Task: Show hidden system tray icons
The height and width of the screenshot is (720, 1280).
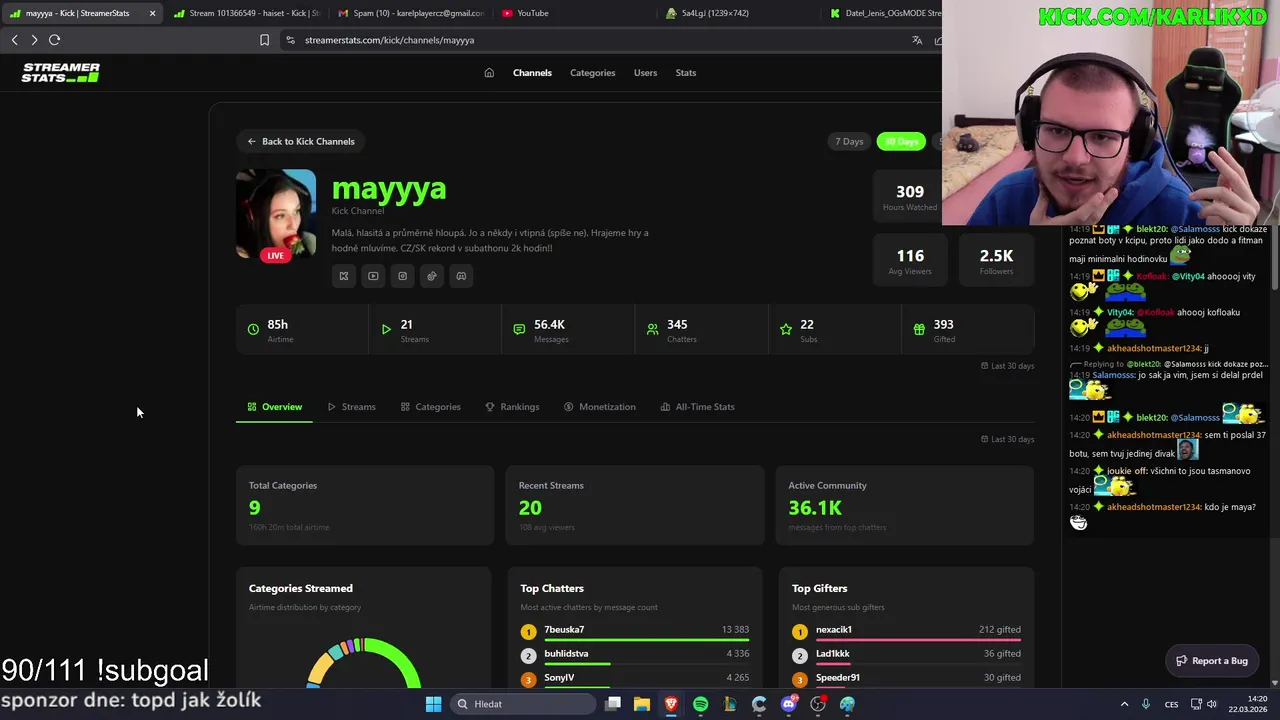Action: [1124, 704]
